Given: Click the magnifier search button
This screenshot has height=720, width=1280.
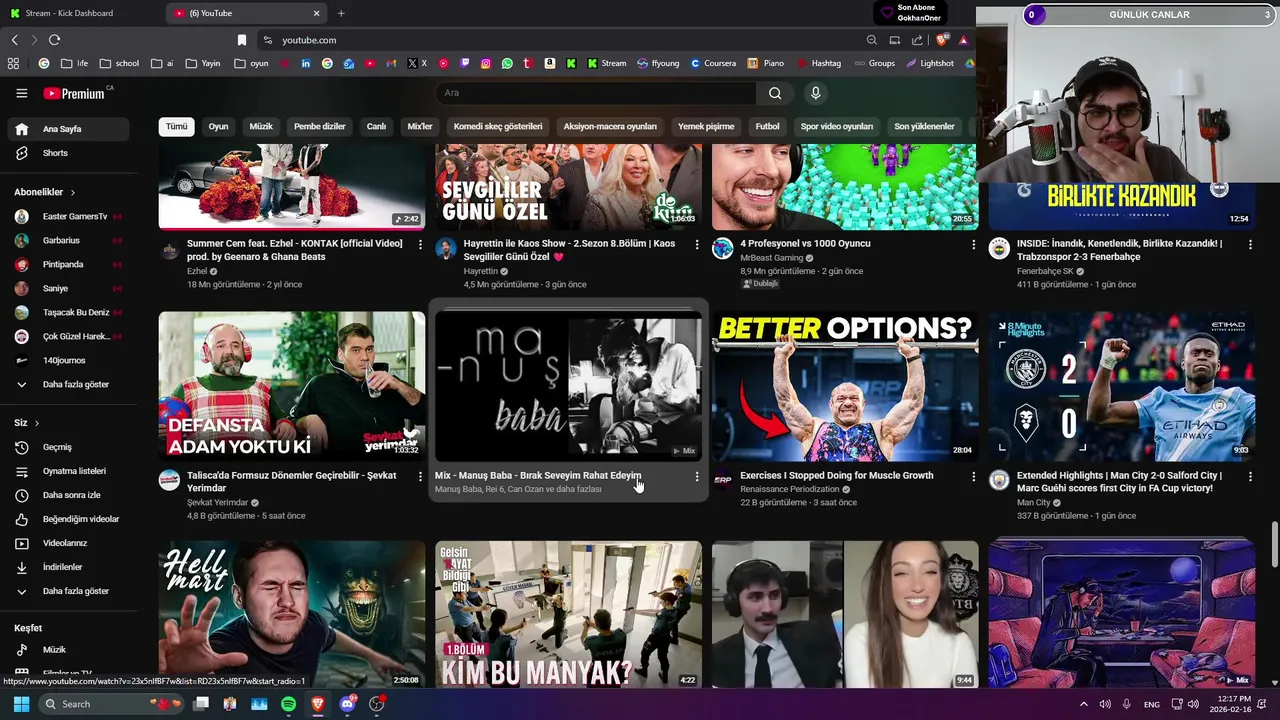Looking at the screenshot, I should pos(775,93).
